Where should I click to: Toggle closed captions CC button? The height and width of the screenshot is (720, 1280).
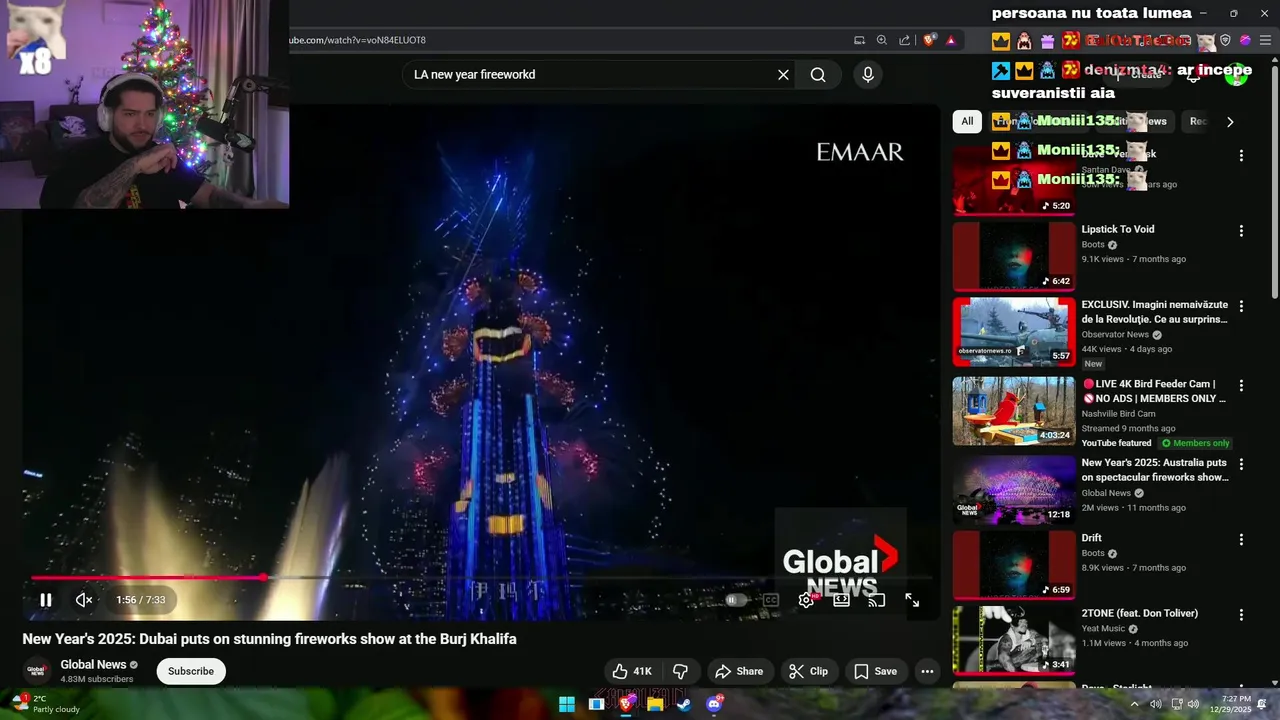click(x=771, y=600)
